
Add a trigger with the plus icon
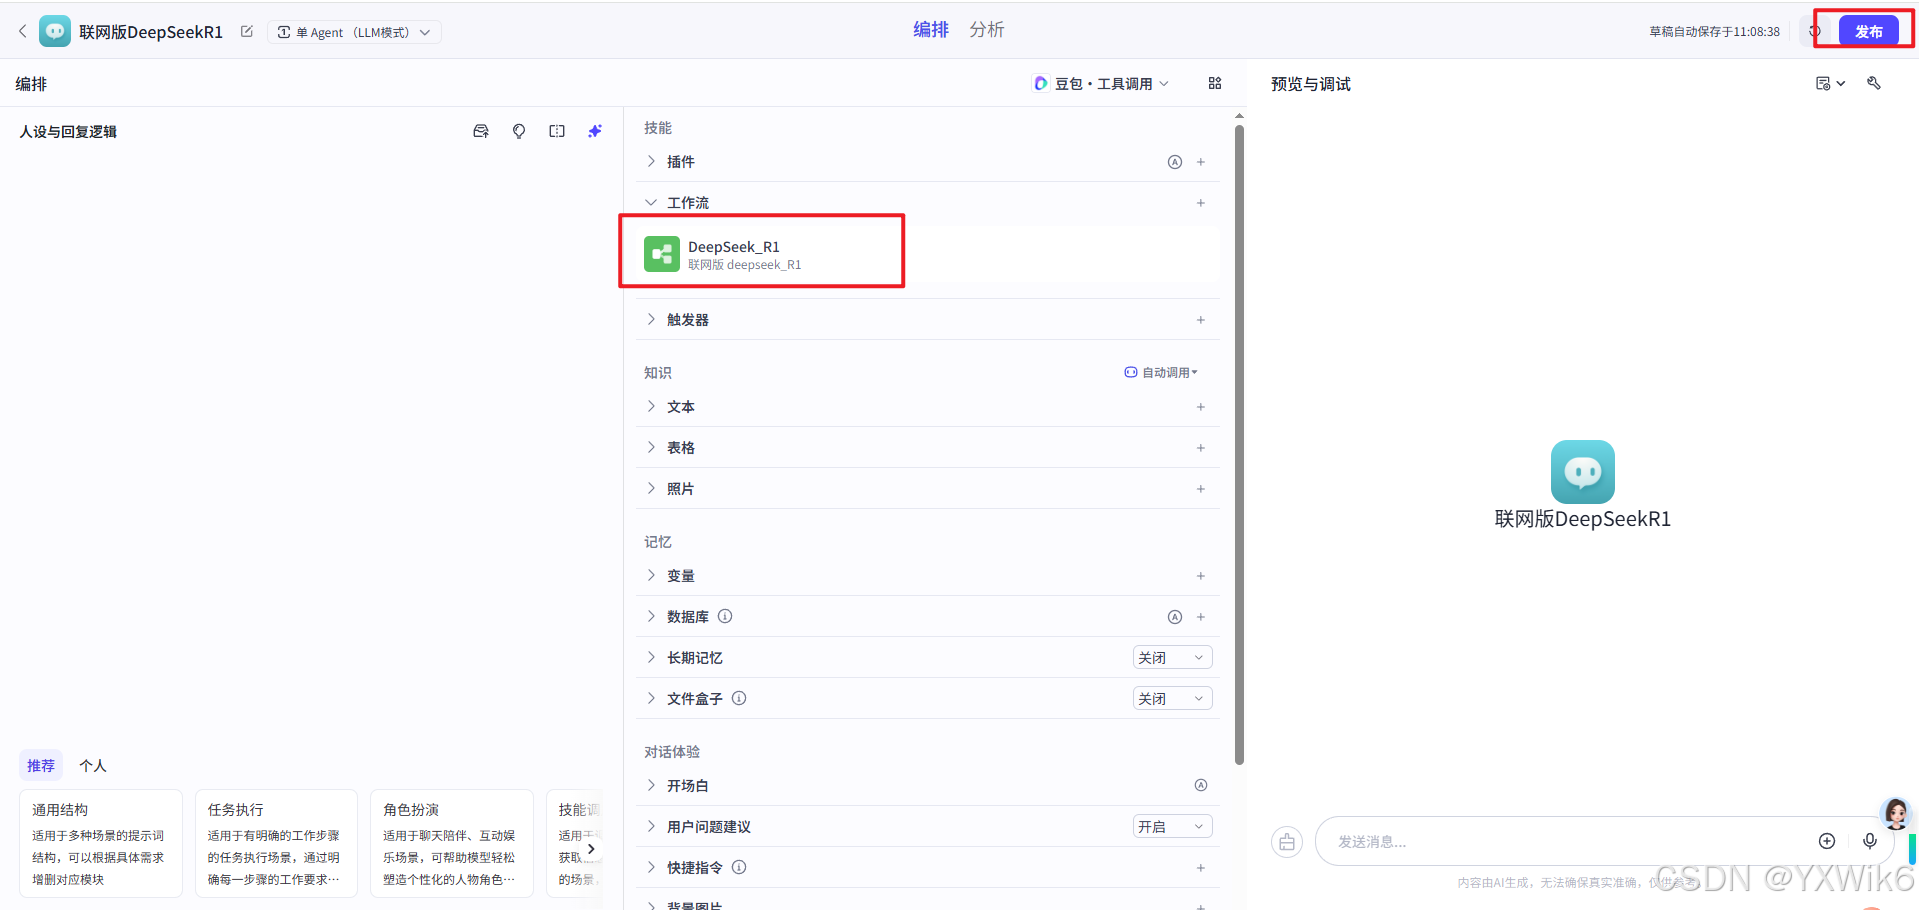1201,320
